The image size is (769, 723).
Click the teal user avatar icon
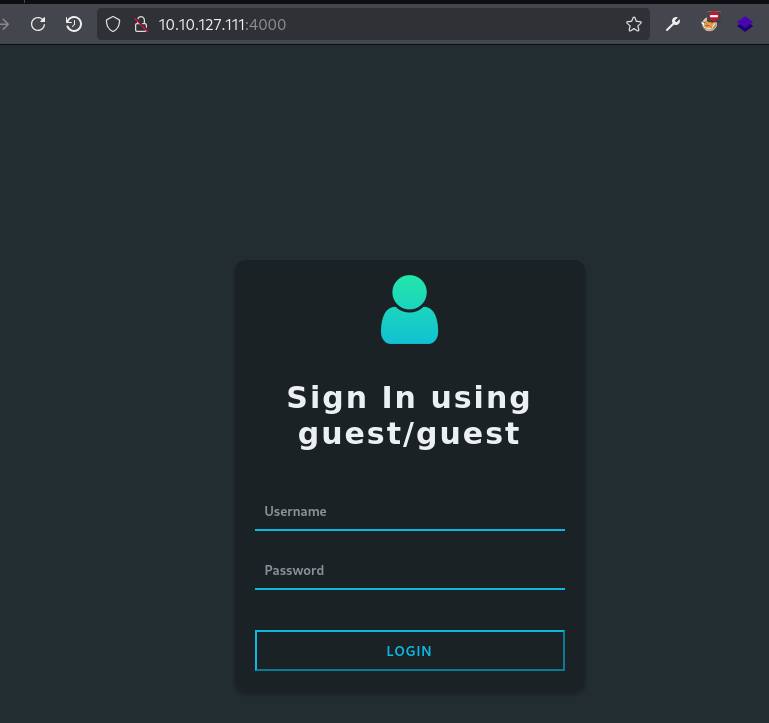click(410, 310)
